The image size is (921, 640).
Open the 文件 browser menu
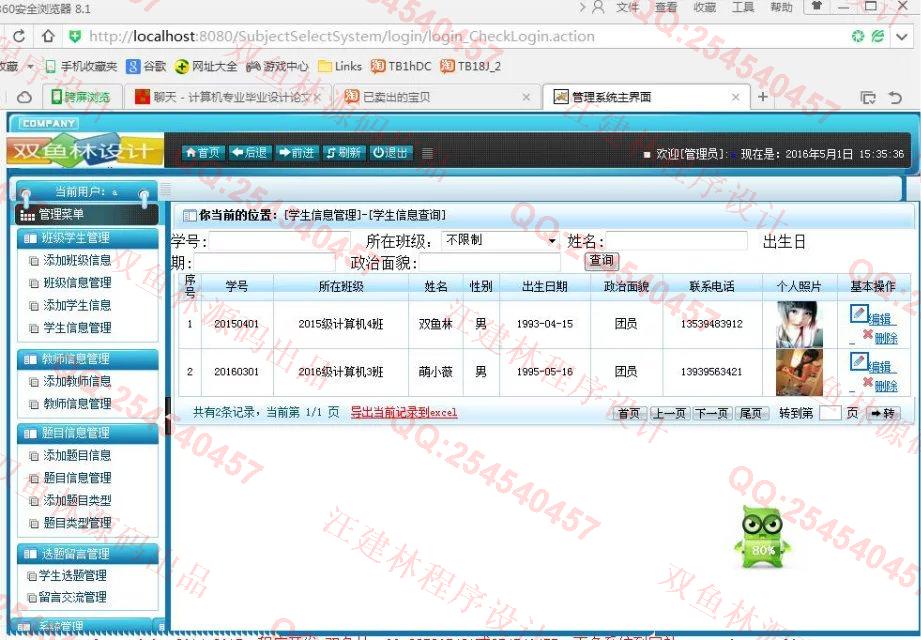click(627, 7)
